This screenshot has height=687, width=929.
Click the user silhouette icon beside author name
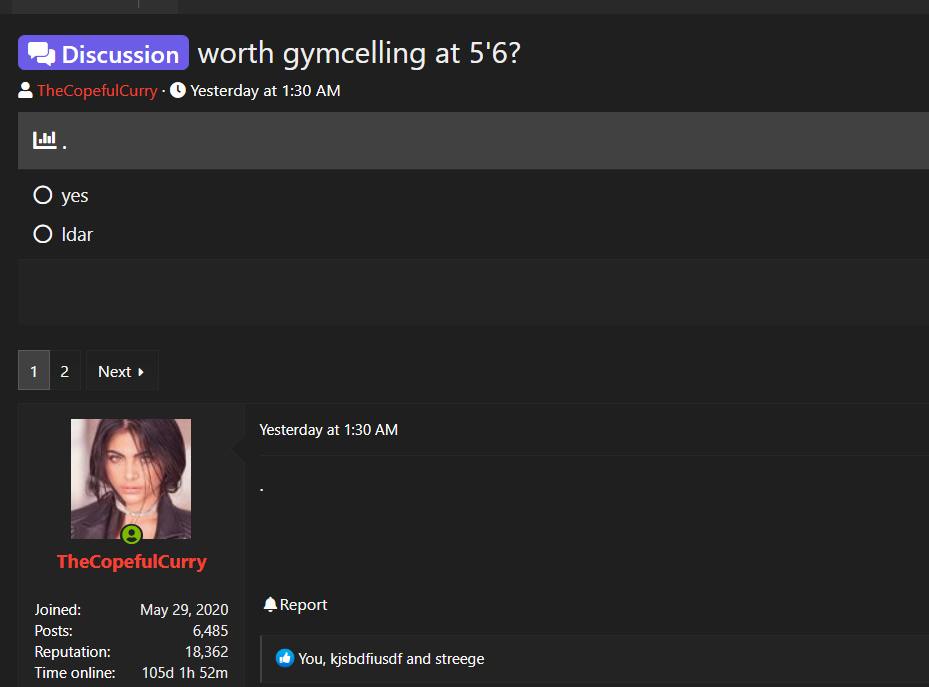25,91
